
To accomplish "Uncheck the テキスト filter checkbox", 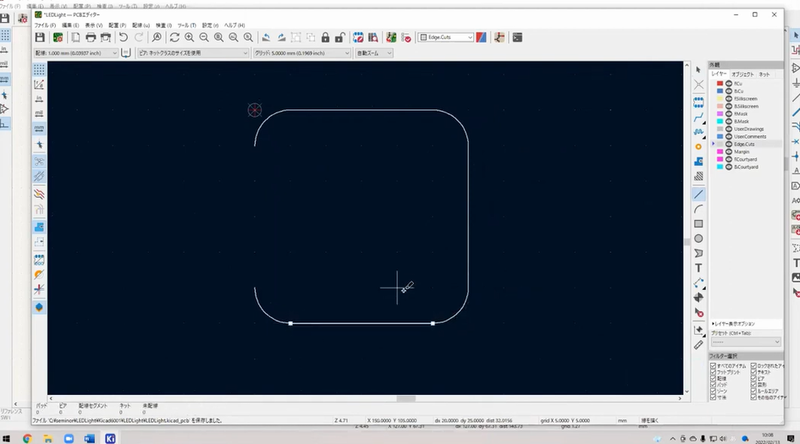I will coord(753,371).
